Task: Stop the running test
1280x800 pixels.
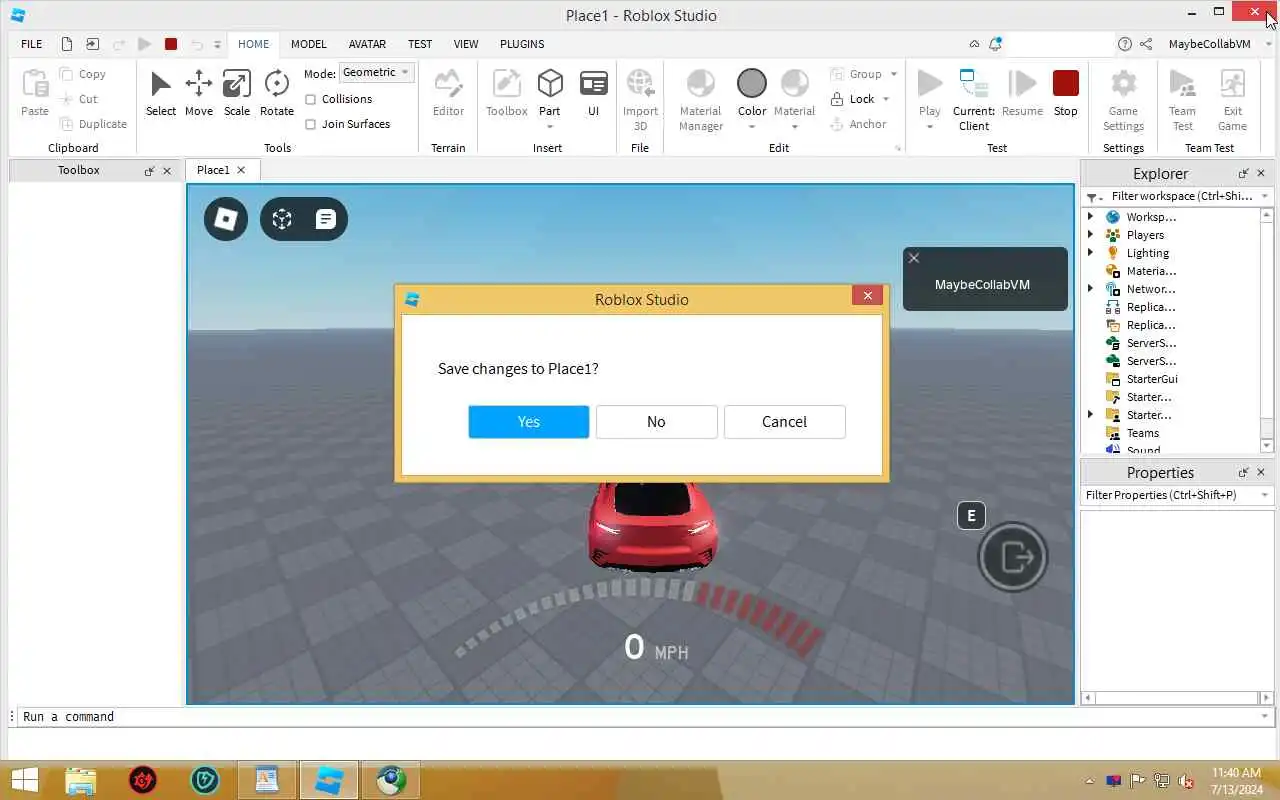Action: point(1066,93)
